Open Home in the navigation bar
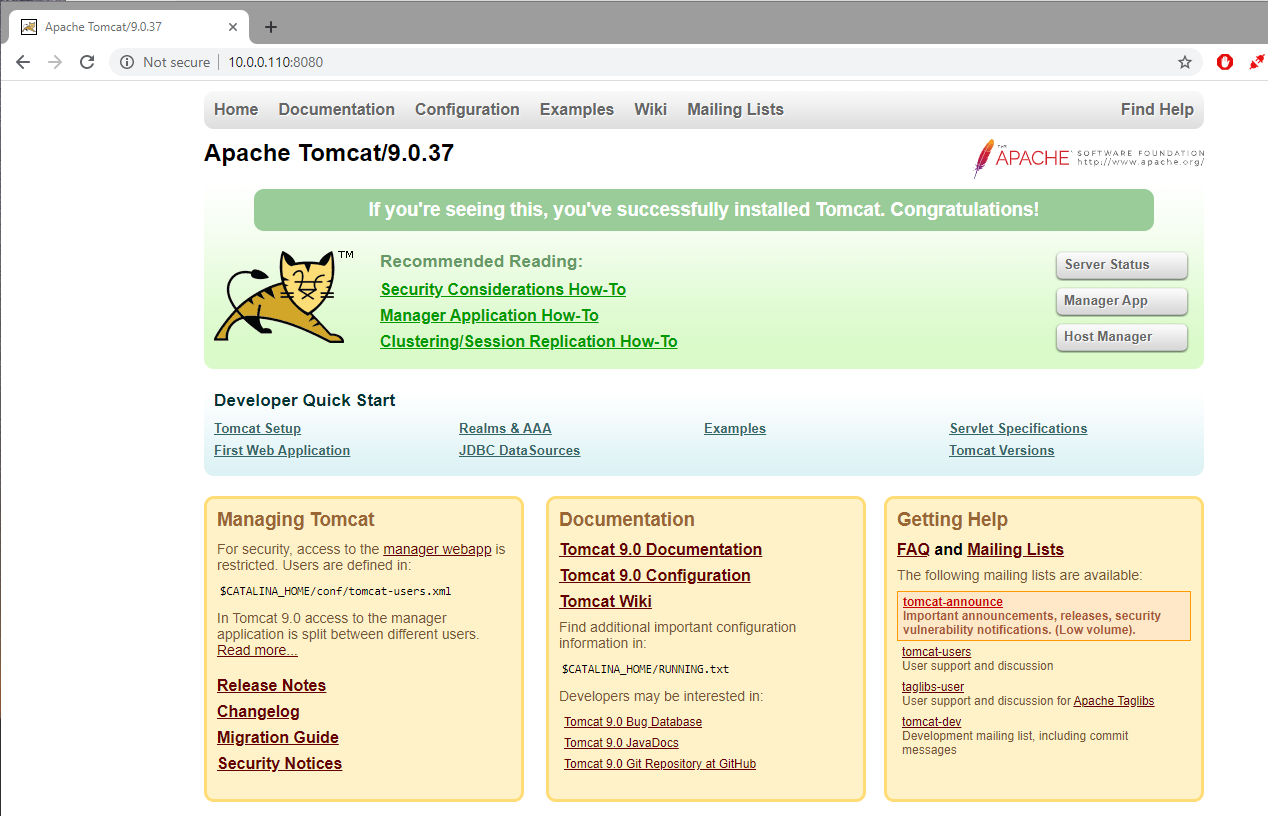This screenshot has width=1268, height=816. 236,110
